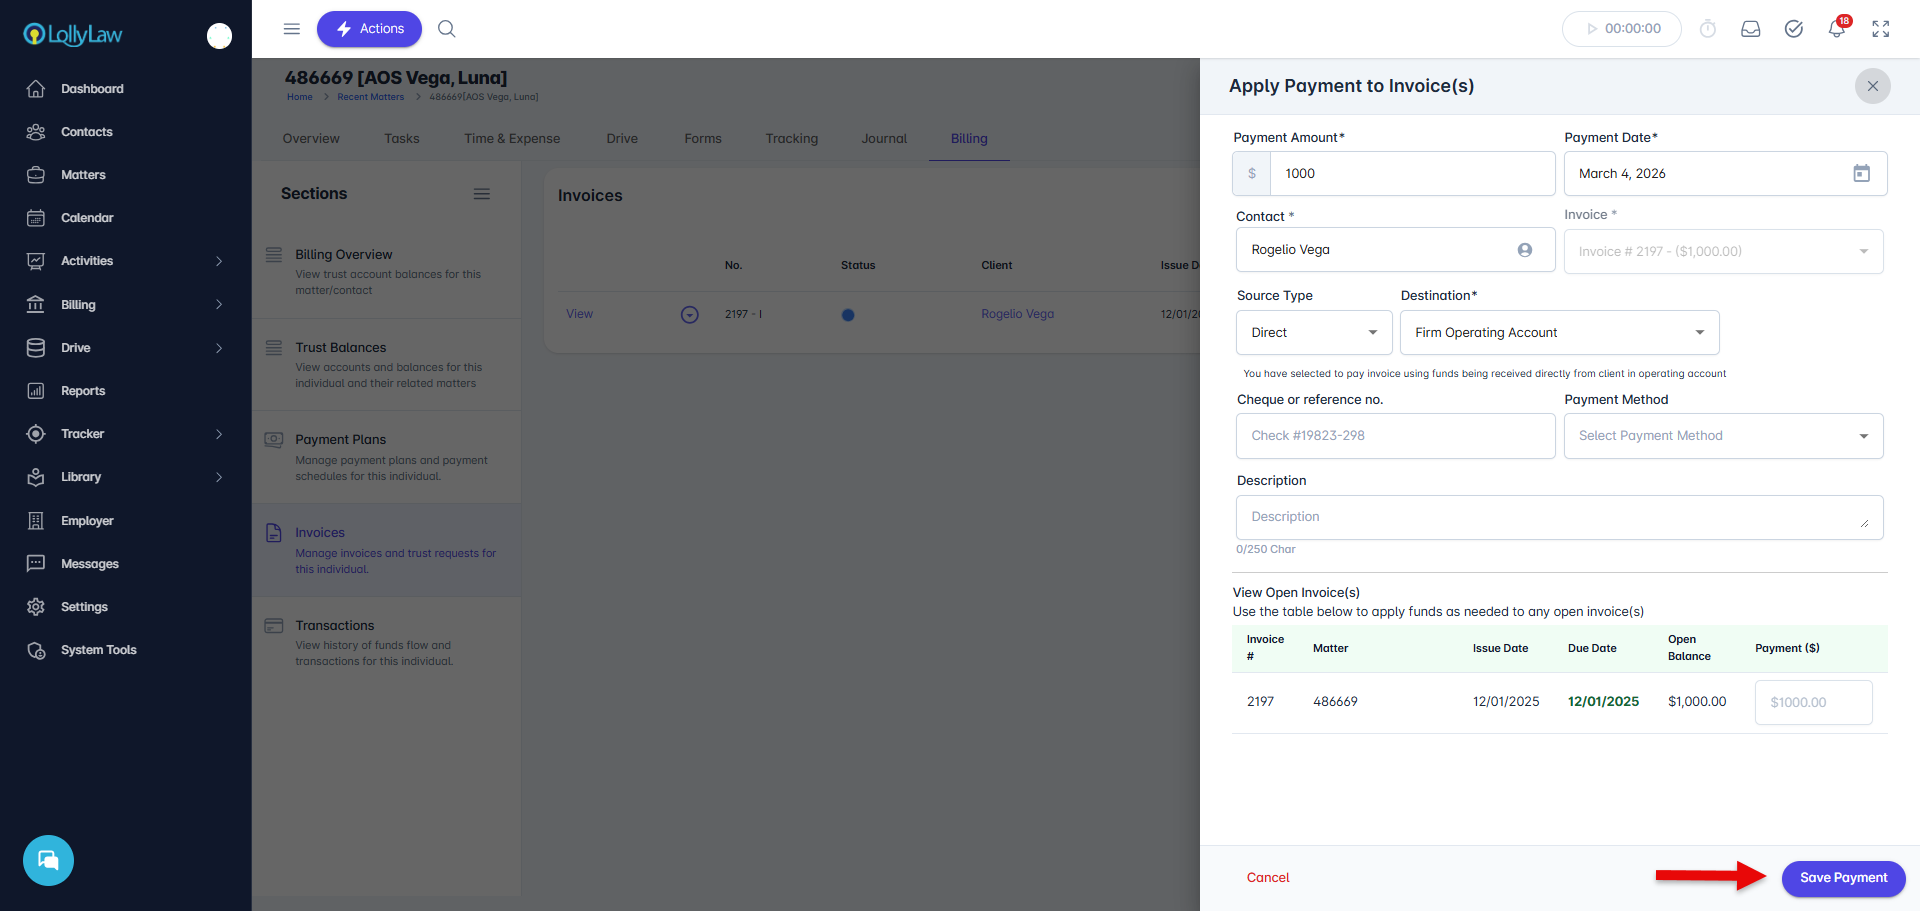This screenshot has width=1920, height=911.
Task: Switch to the Journal tab
Action: 884,139
